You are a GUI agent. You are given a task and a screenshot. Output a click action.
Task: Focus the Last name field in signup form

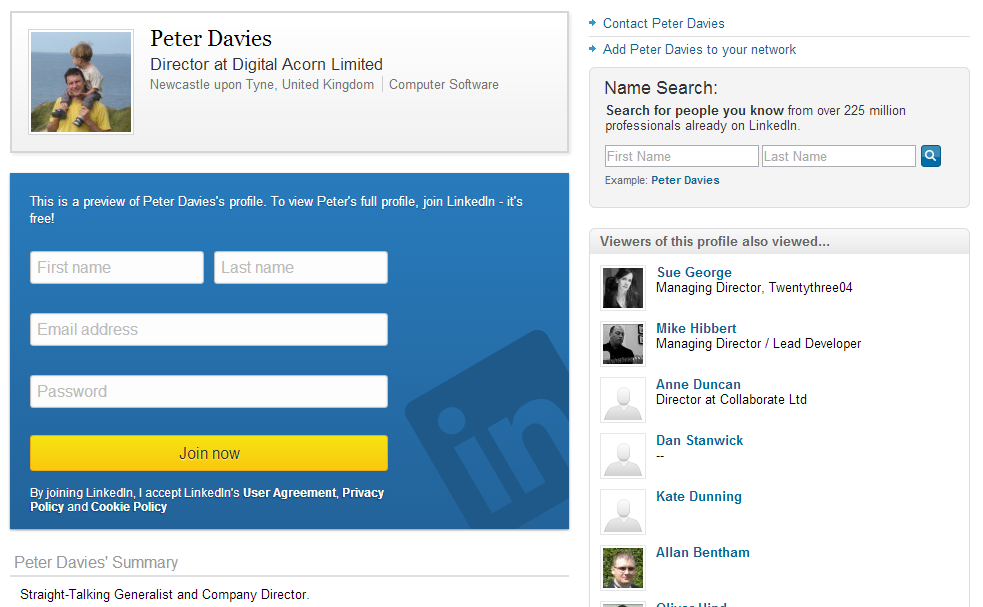[x=301, y=268]
